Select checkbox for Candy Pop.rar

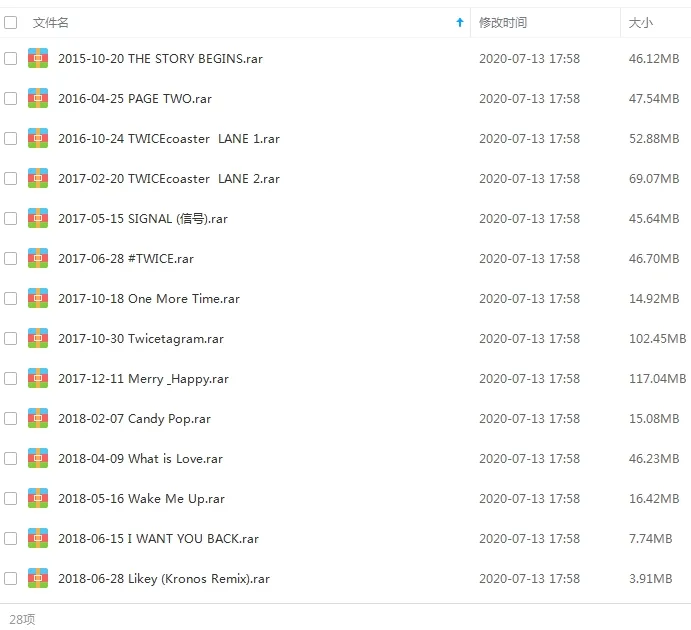tap(11, 419)
